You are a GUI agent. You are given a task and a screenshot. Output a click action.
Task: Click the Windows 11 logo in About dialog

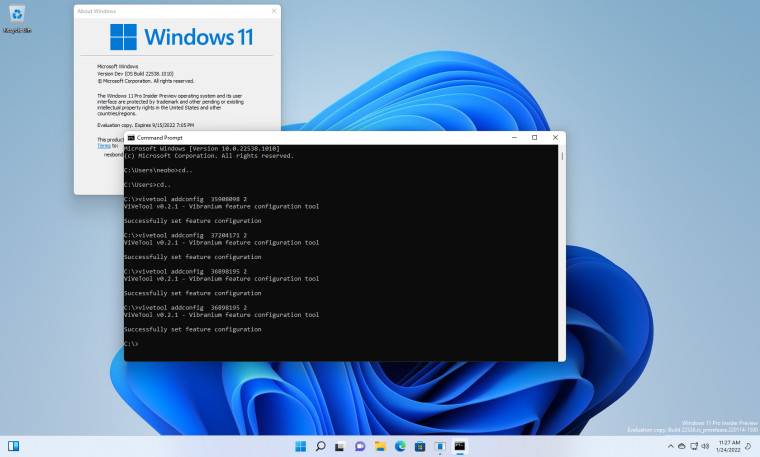pos(182,37)
